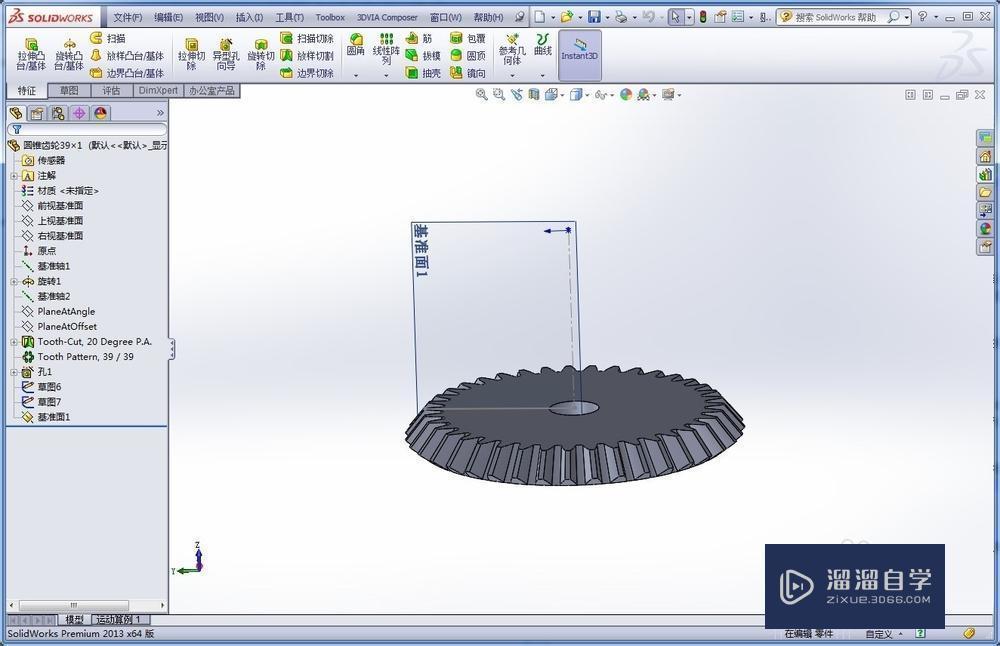Open the Appearances color wheel in right task pane
Image resolution: width=1000 pixels, height=646 pixels.
pyautogui.click(x=985, y=228)
